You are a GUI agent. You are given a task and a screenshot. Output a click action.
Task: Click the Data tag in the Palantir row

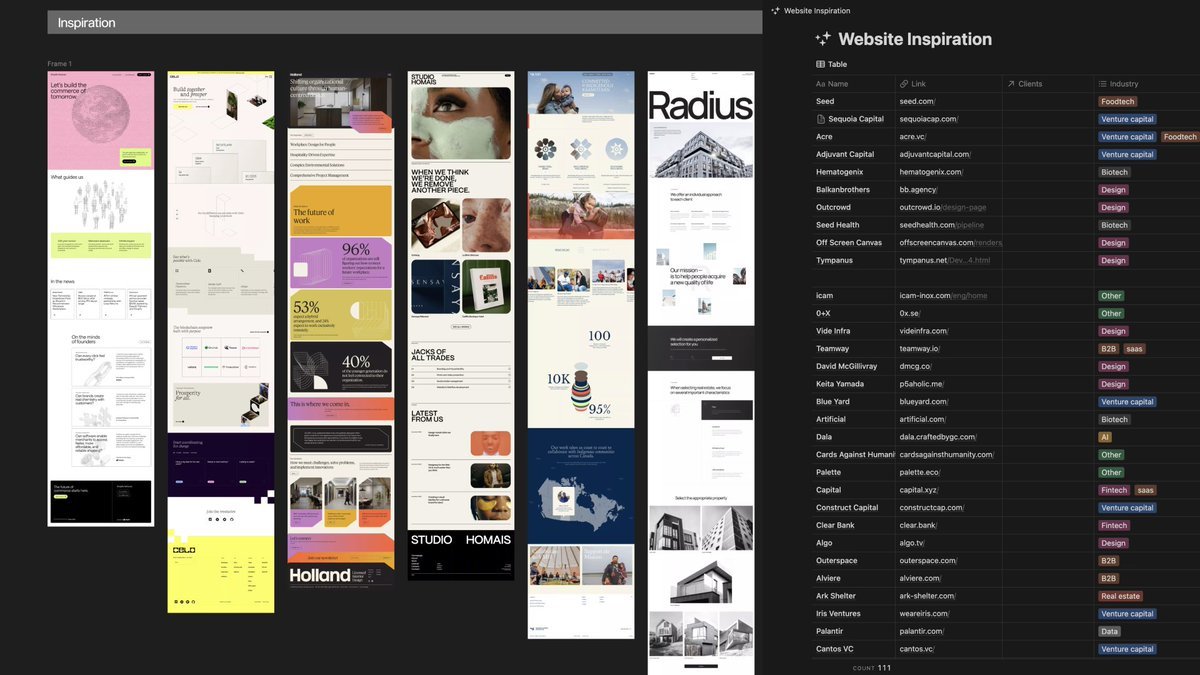[1110, 631]
